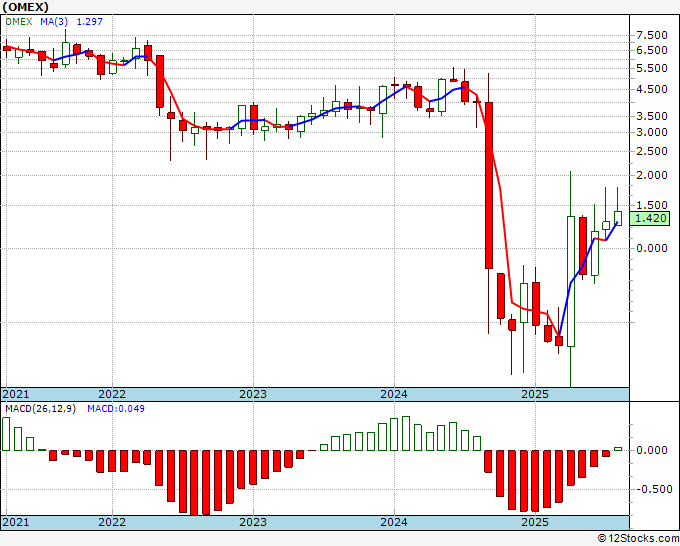Click the 2.000 price axis label
Viewport: 680px width, 546px height.
pyautogui.click(x=651, y=175)
